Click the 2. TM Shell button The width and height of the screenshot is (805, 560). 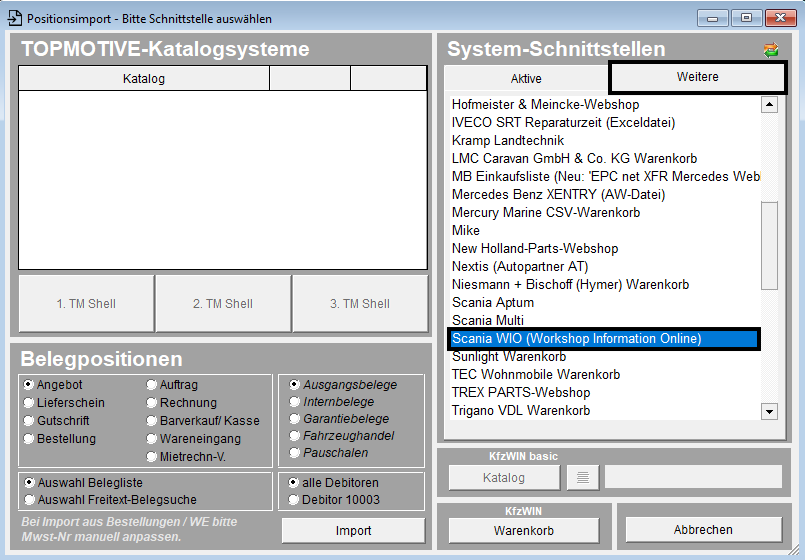coord(223,303)
